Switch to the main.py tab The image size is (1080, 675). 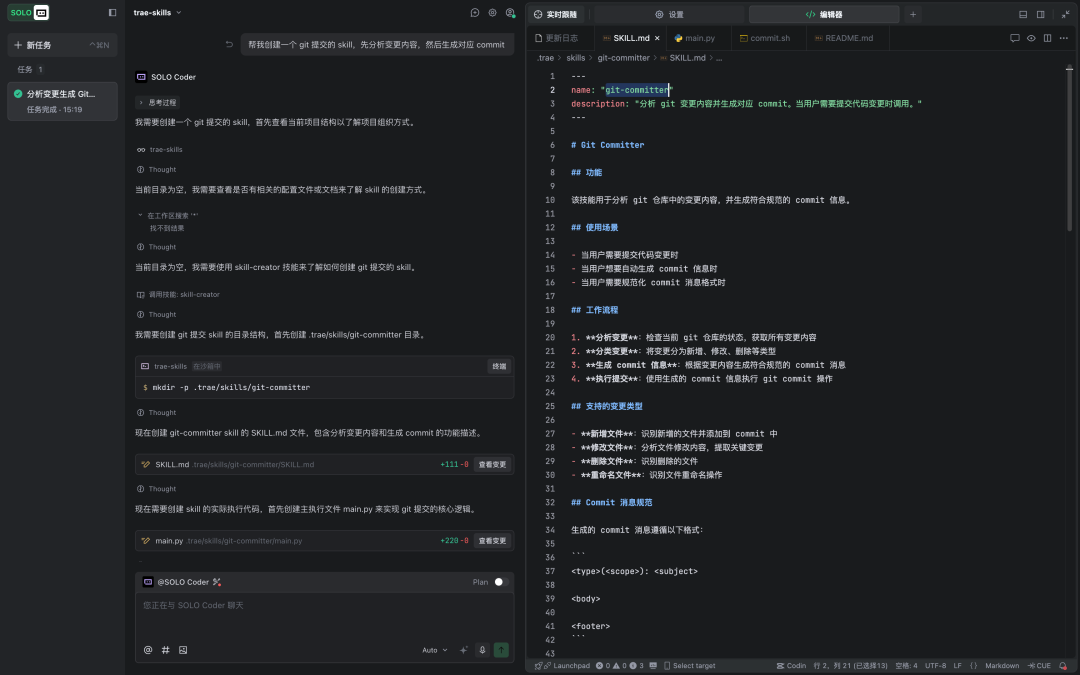700,37
